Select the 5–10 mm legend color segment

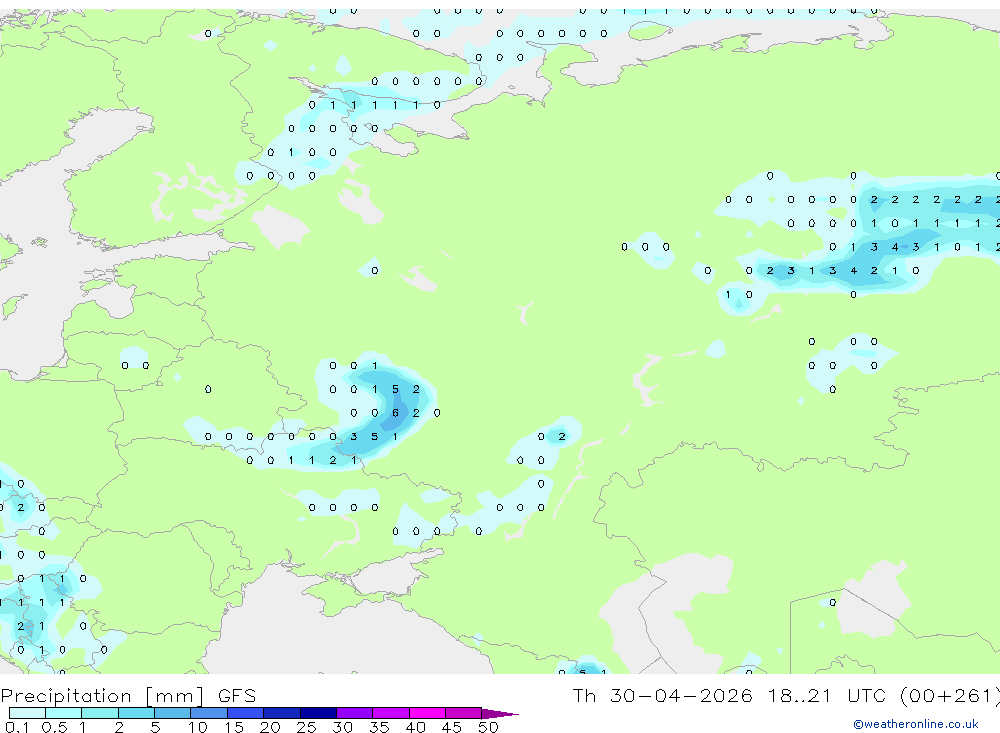(173, 713)
